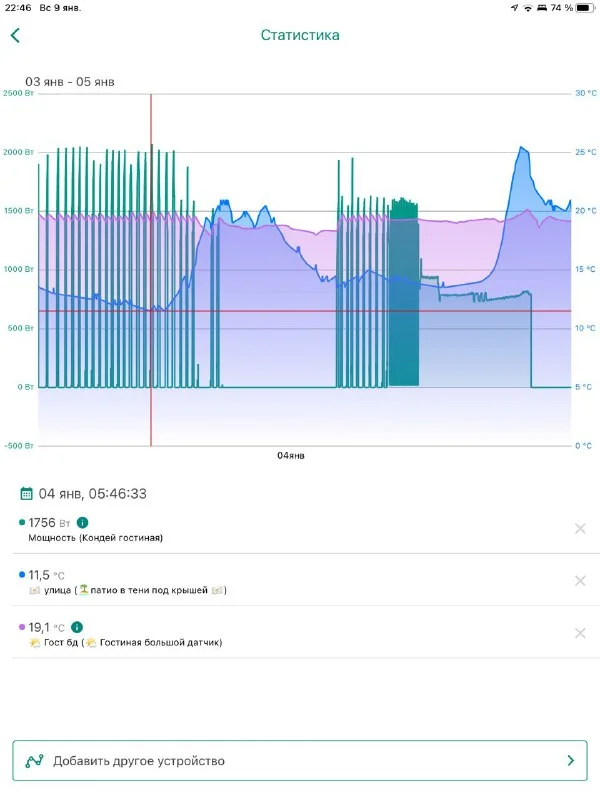Tap calendar icon beside 04 янв timestamp

pyautogui.click(x=27, y=493)
